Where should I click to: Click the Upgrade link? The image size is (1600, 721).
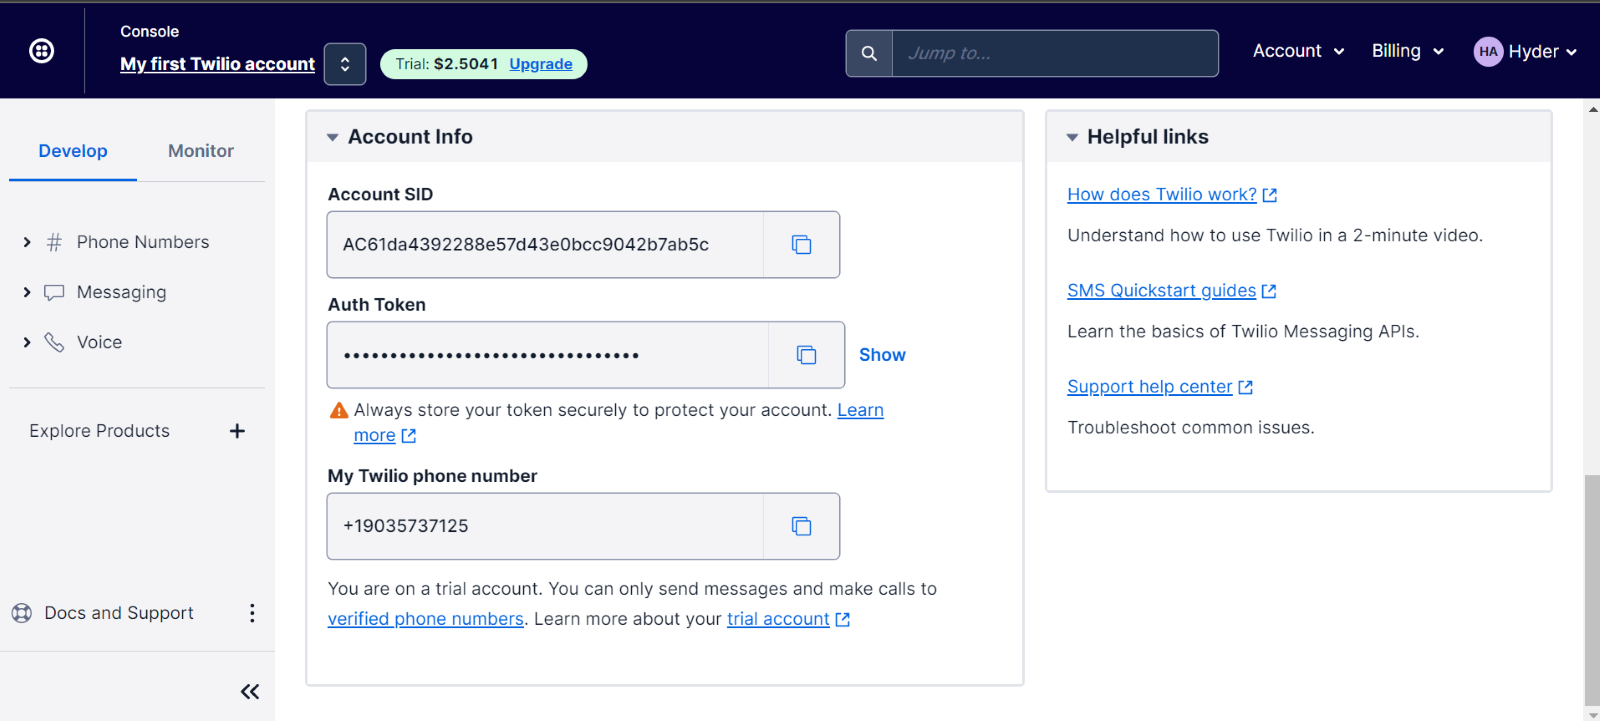tap(541, 64)
